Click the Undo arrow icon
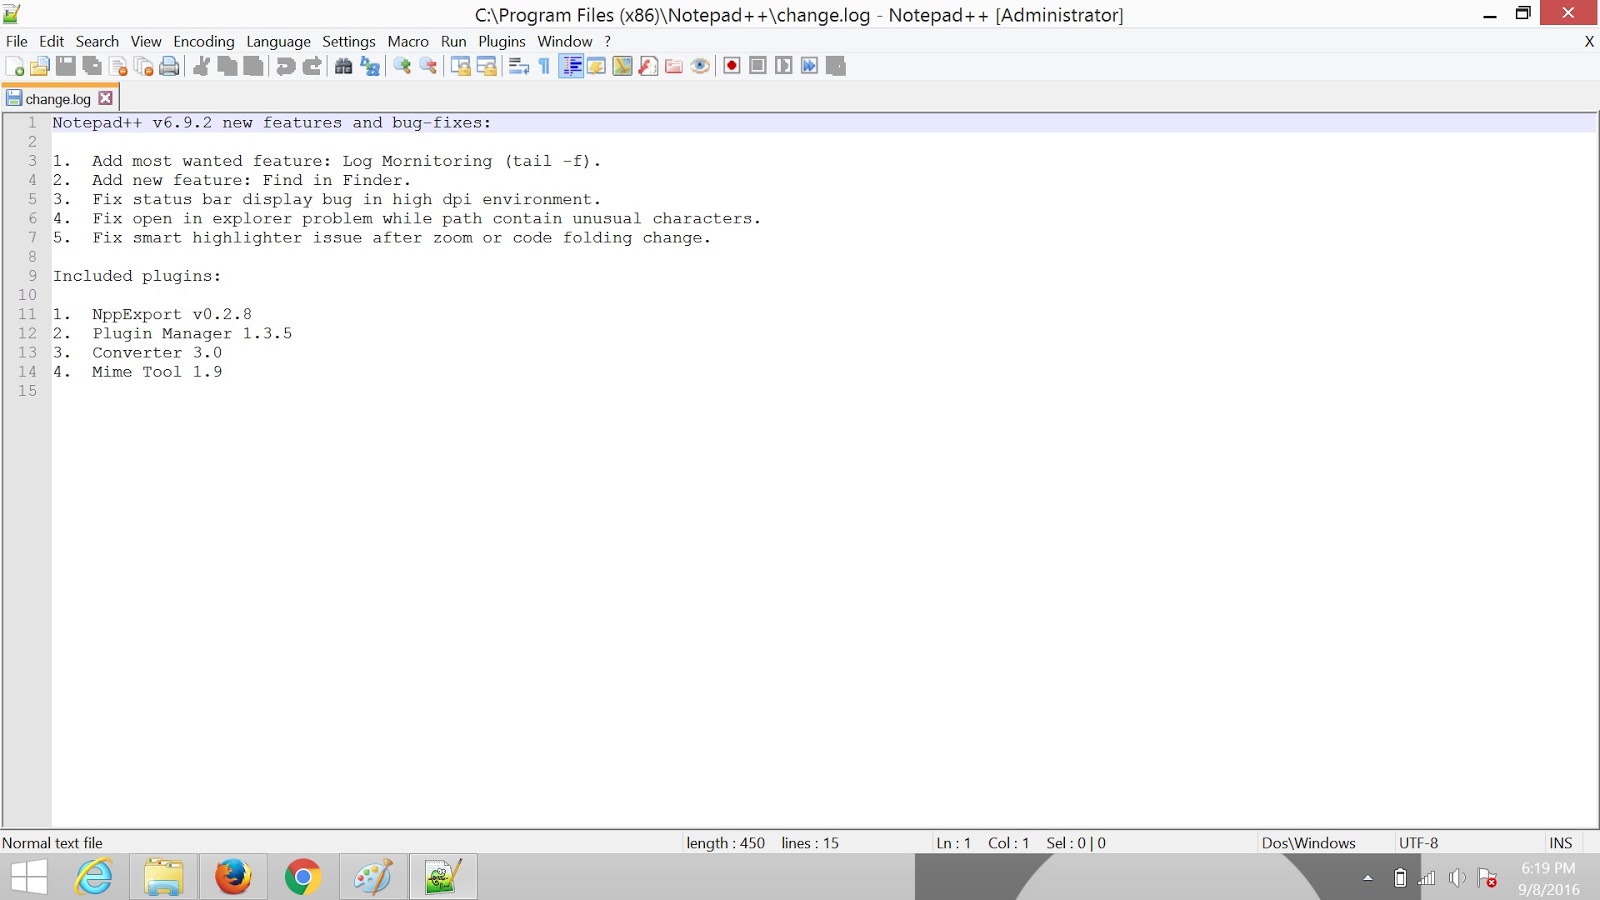1600x900 pixels. [x=286, y=66]
